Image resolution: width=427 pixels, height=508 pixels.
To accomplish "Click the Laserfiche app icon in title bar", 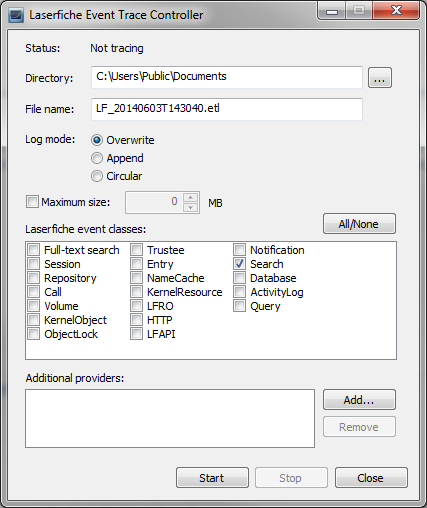I will pyautogui.click(x=16, y=15).
